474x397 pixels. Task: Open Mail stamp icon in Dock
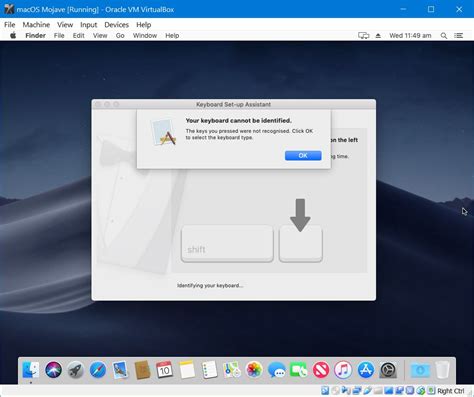(x=120, y=370)
